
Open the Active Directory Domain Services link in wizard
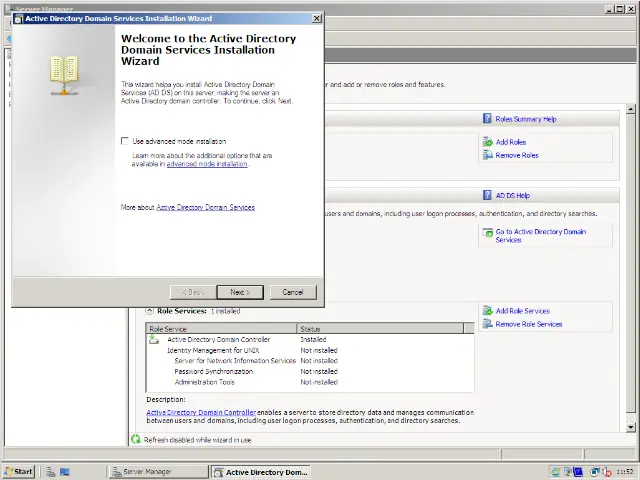tap(205, 207)
